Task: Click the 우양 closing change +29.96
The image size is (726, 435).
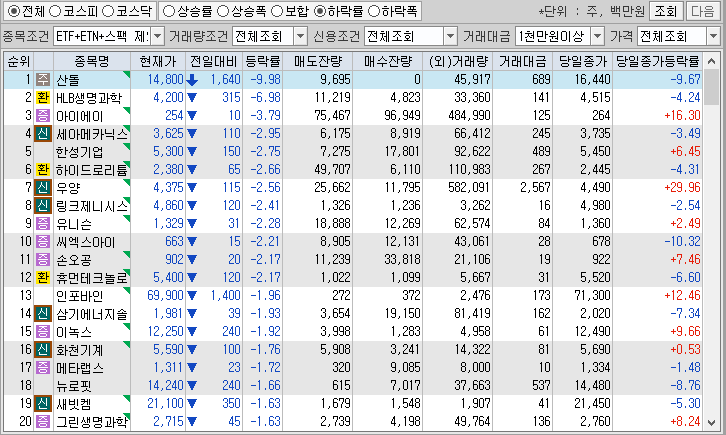Action: (x=682, y=187)
